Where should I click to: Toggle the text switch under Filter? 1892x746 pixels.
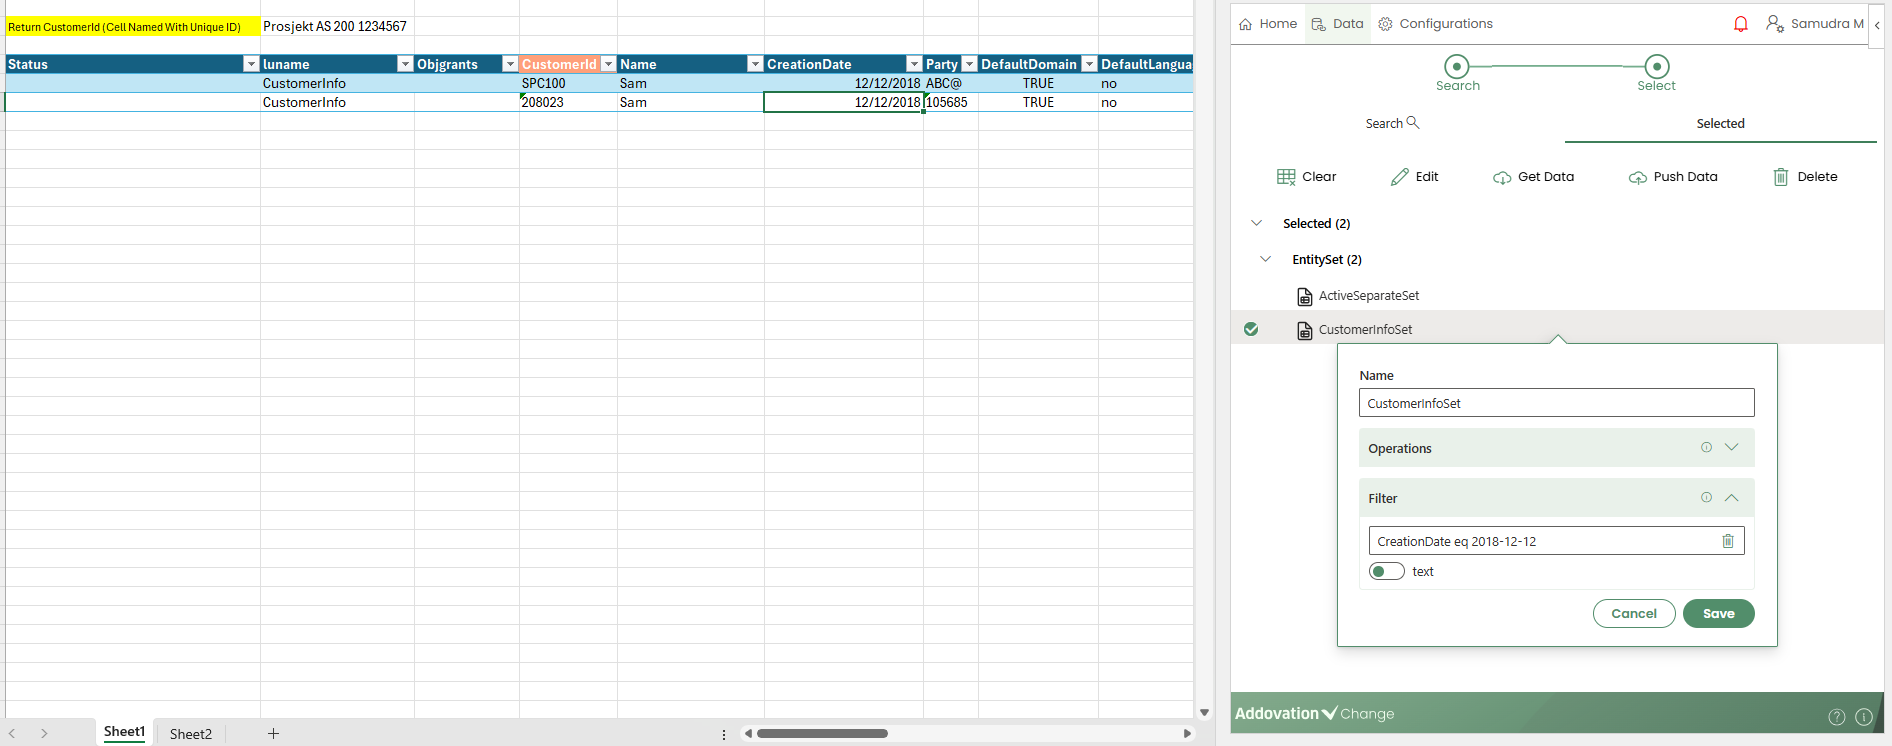click(x=1386, y=571)
